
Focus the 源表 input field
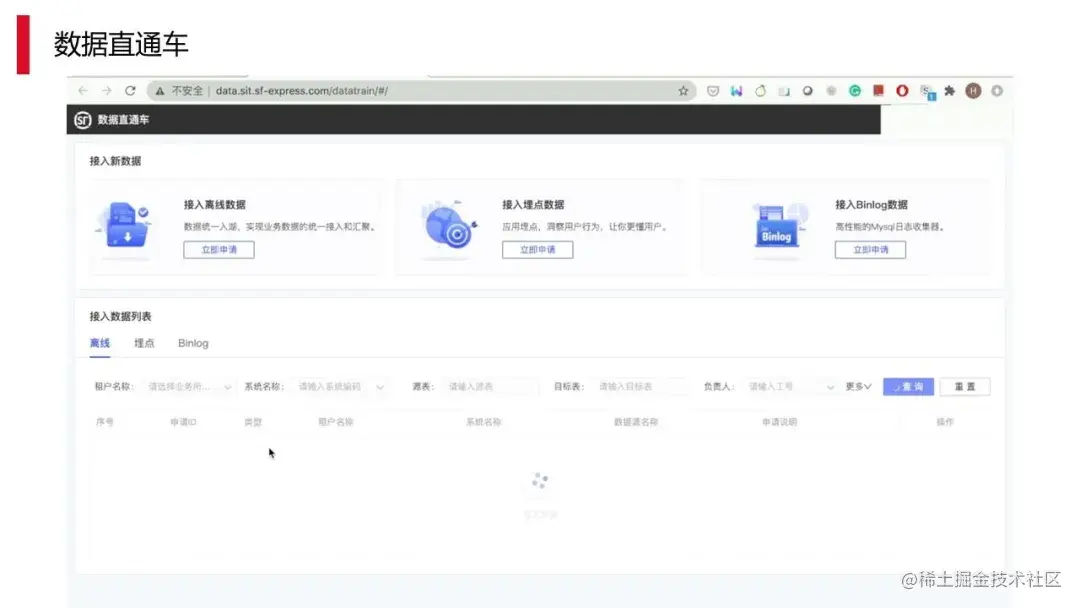(x=490, y=387)
